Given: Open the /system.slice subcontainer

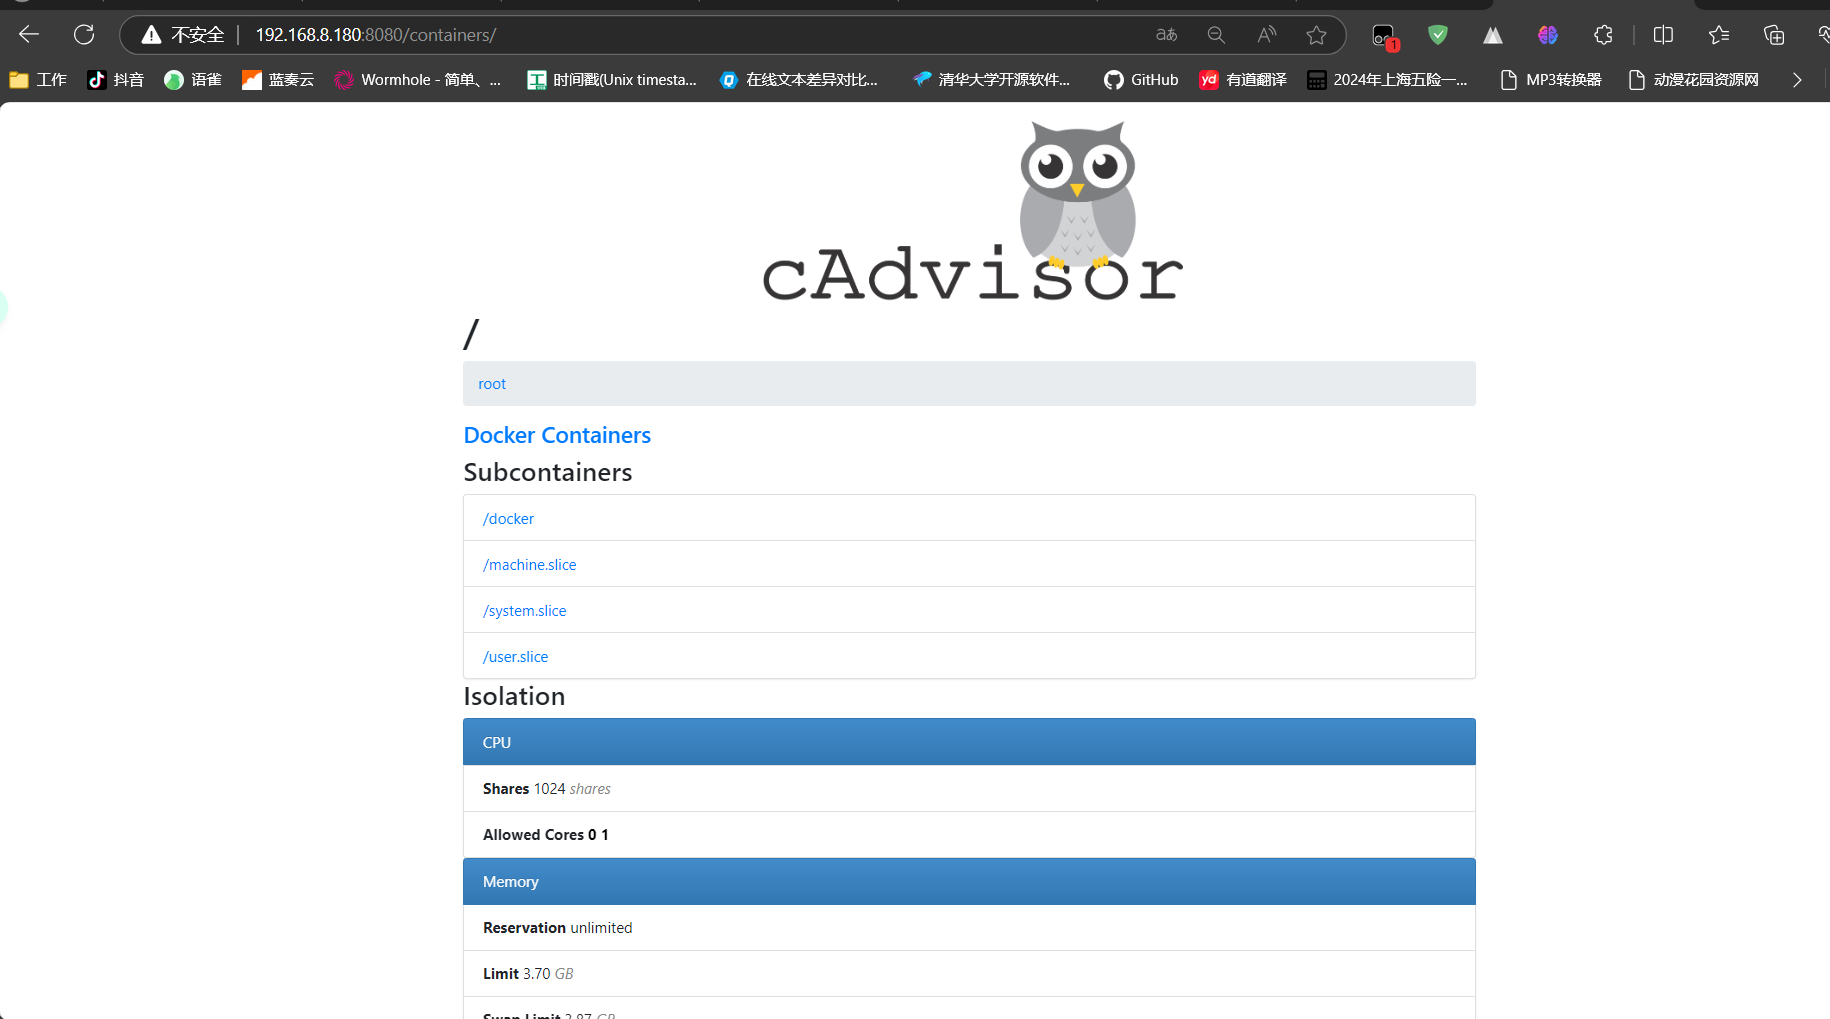Looking at the screenshot, I should [524, 611].
